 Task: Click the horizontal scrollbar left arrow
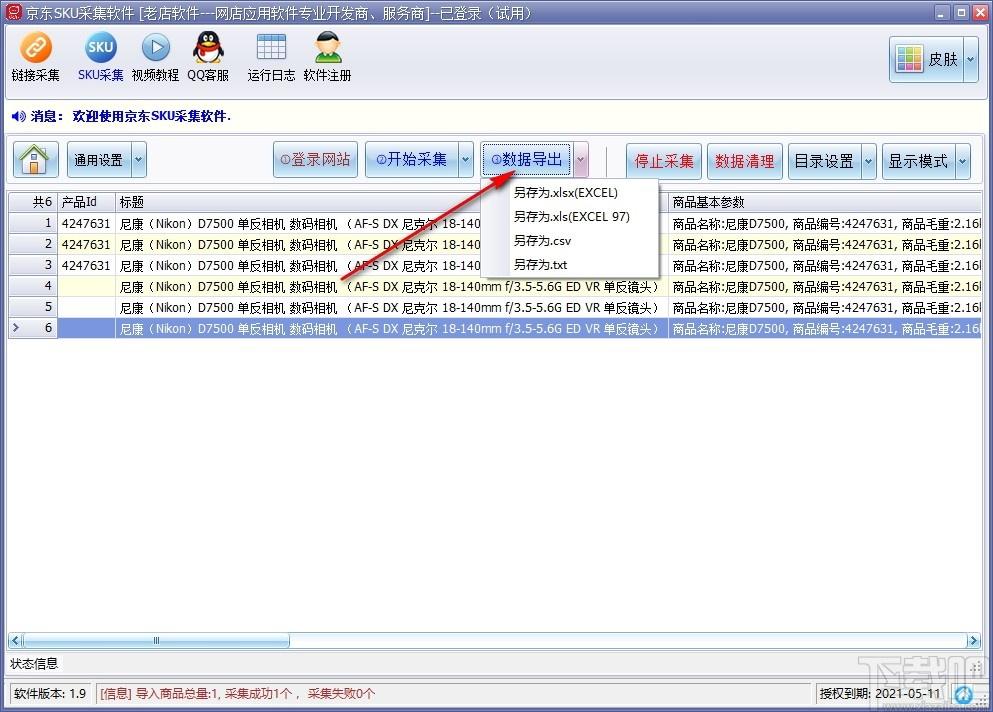click(15, 640)
